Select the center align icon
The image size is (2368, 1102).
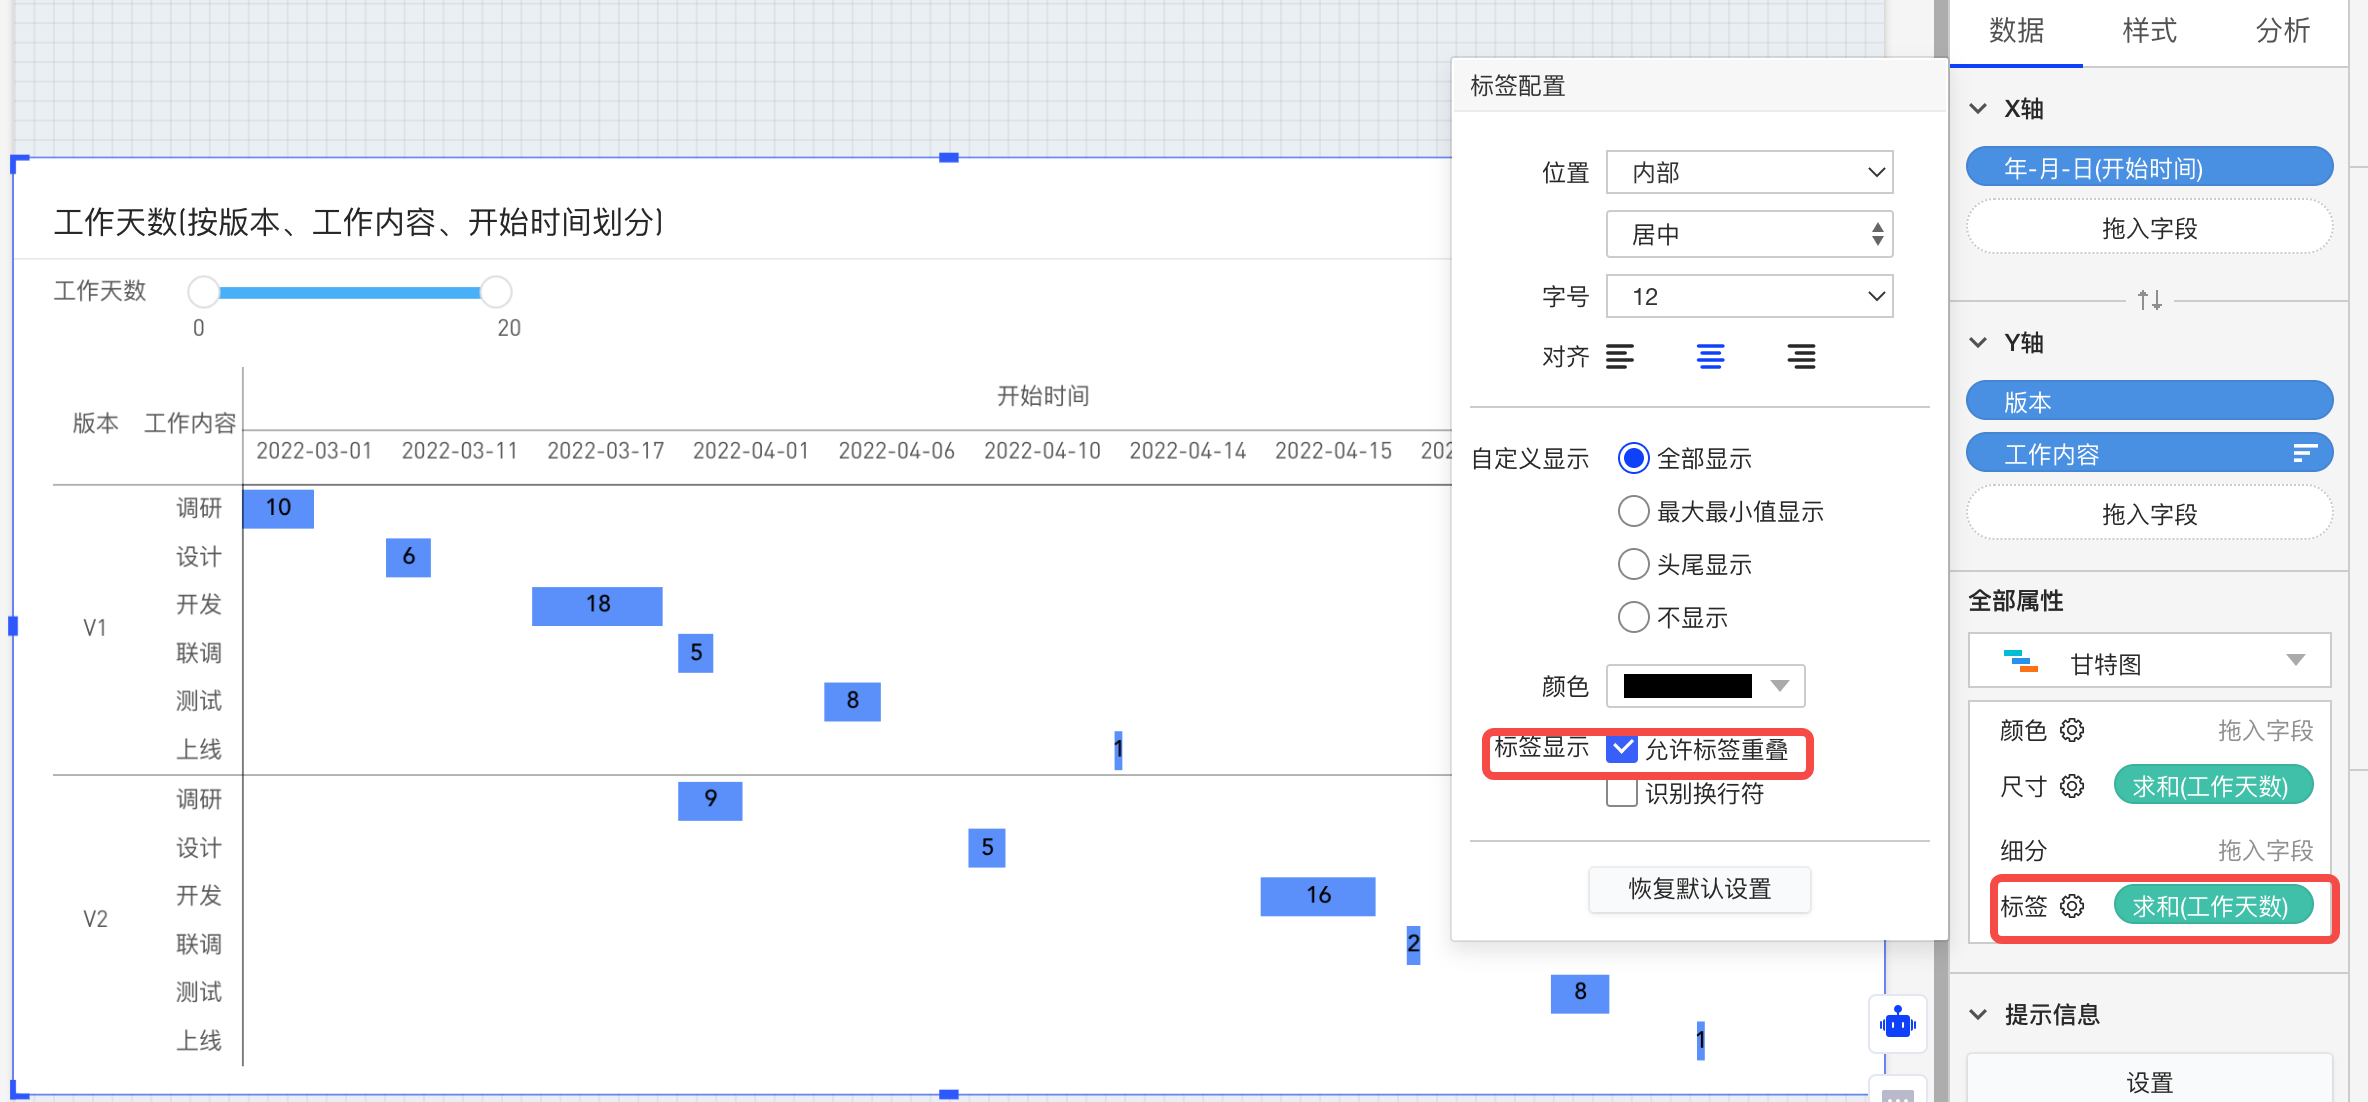tap(1710, 356)
